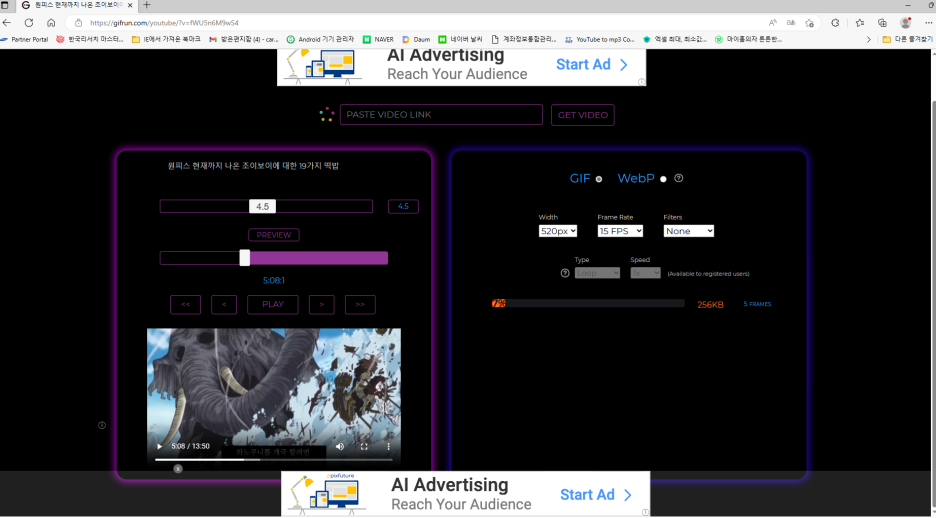Open the browser home page icon
Screen dimensions: 936x518
pos(51,23)
